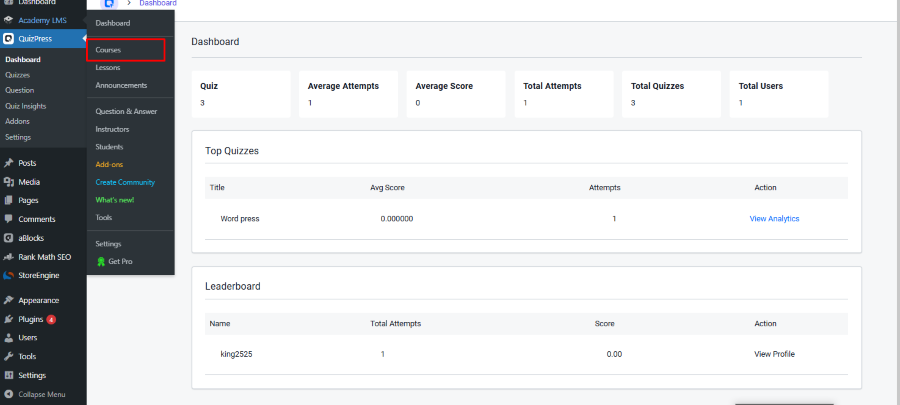Click the StoreEngine icon in sidebar

click(x=9, y=275)
